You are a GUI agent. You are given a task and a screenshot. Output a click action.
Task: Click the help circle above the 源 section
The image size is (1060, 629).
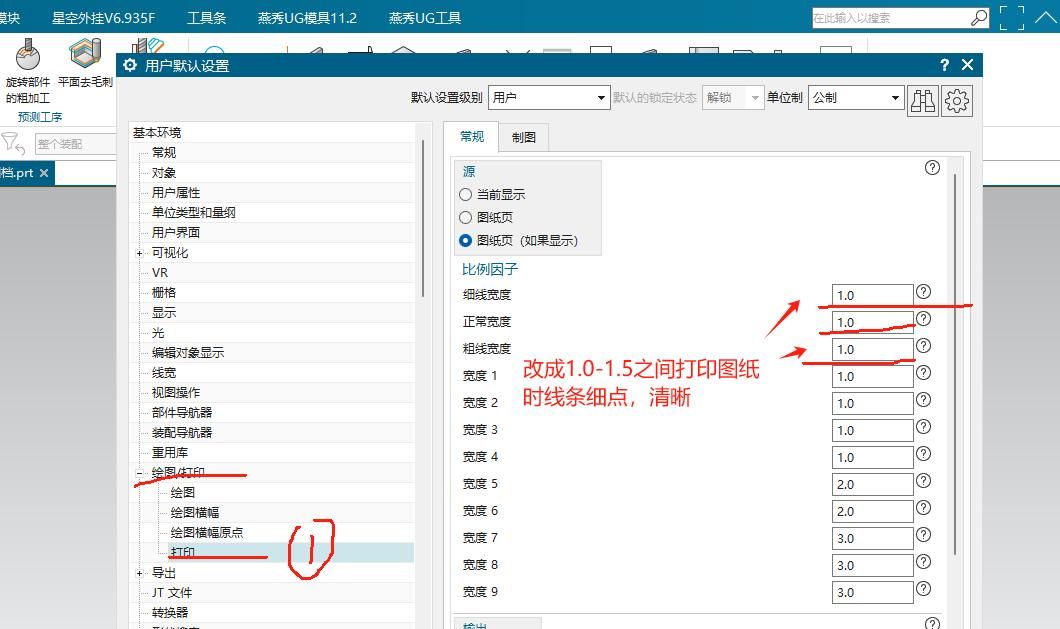point(932,167)
